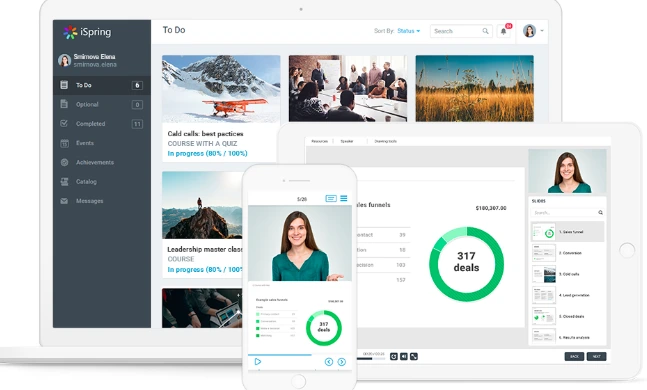Select slide 1 Sales funnel thumbnail
This screenshot has height=390, width=647.
pos(544,232)
